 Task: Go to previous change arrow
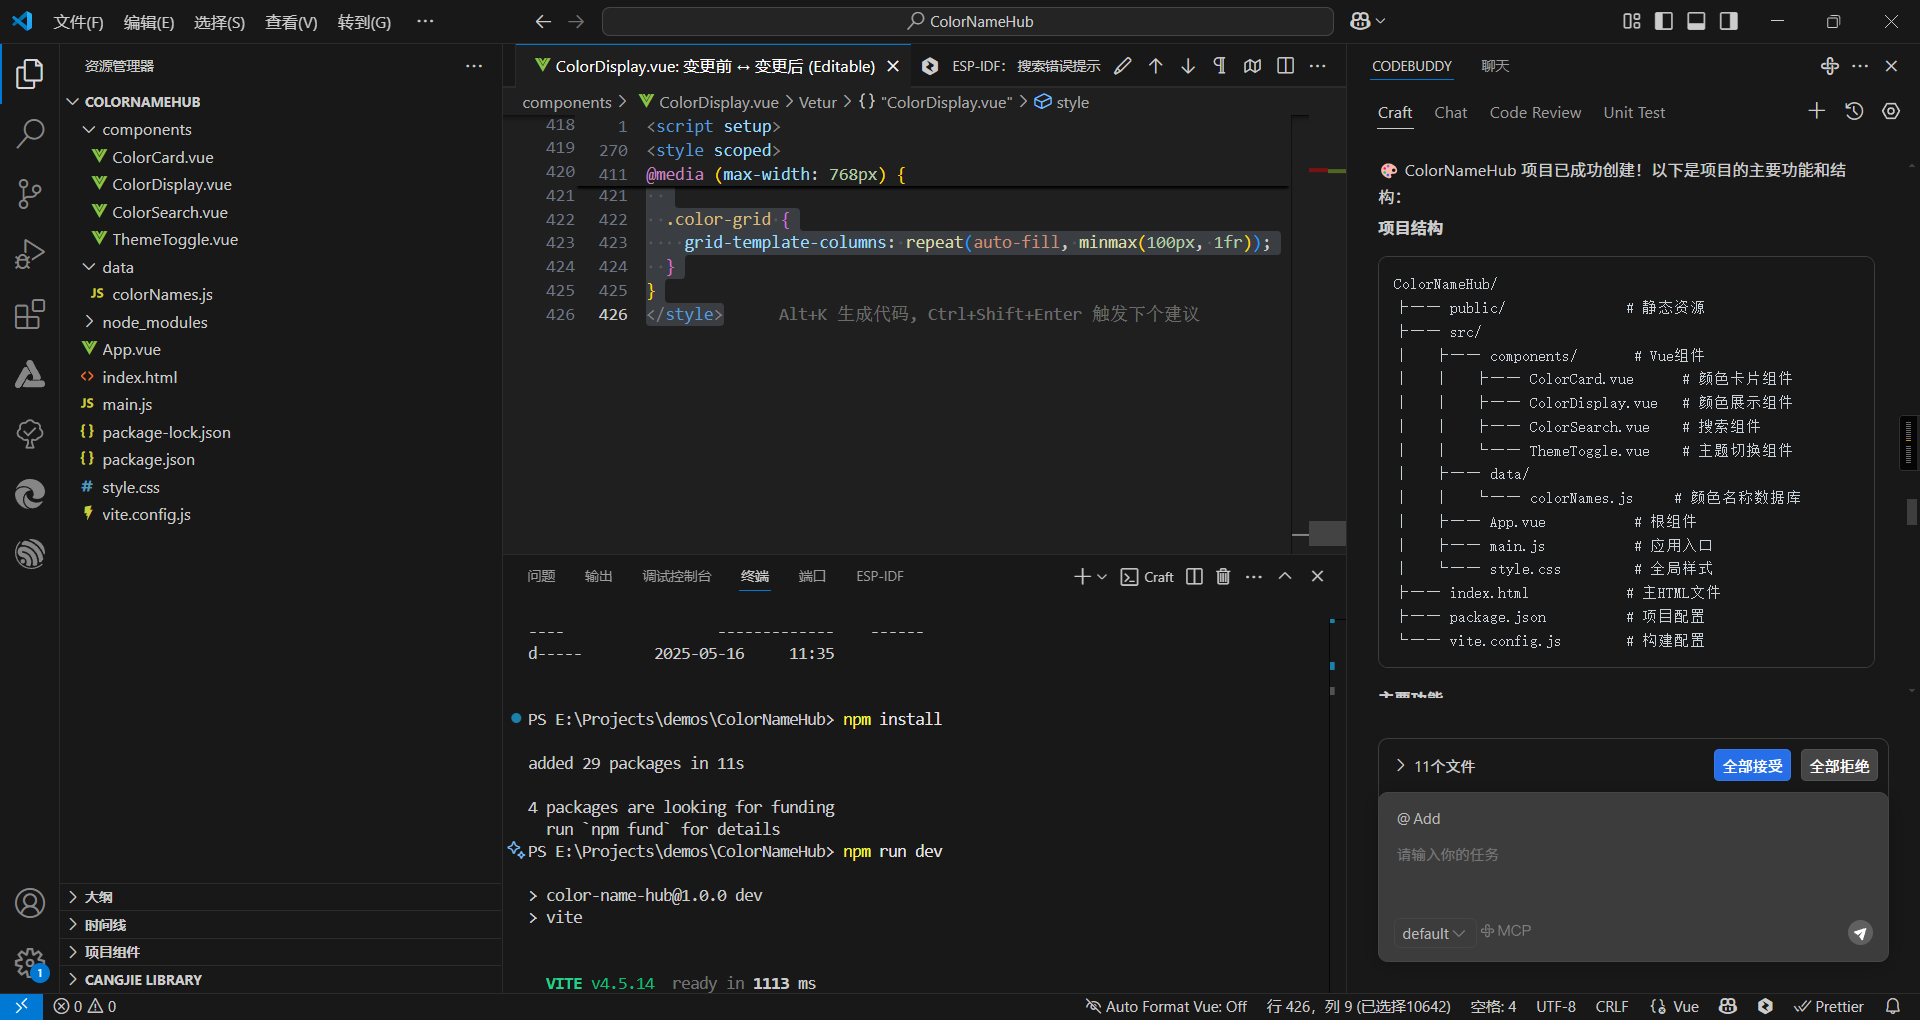[x=1155, y=66]
